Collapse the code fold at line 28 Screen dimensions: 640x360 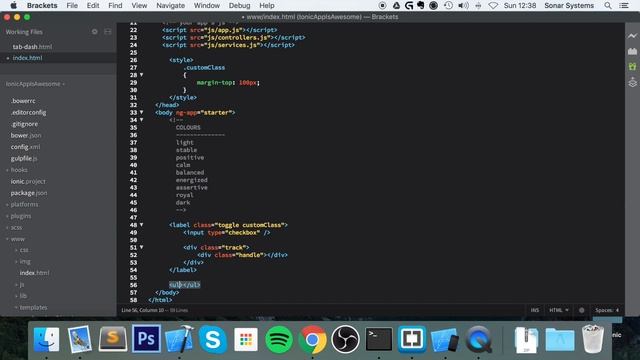coord(142,75)
